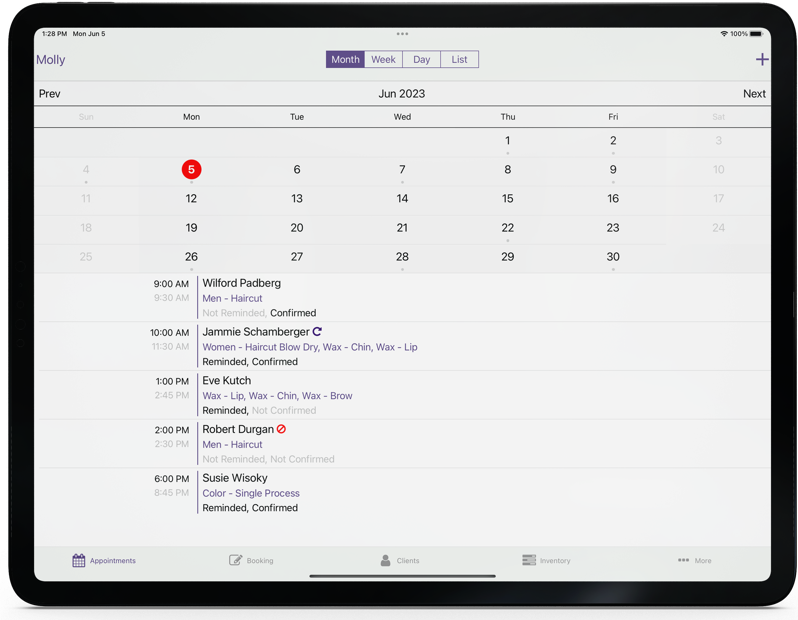
Task: Select June 14 on the calendar
Action: click(x=402, y=199)
